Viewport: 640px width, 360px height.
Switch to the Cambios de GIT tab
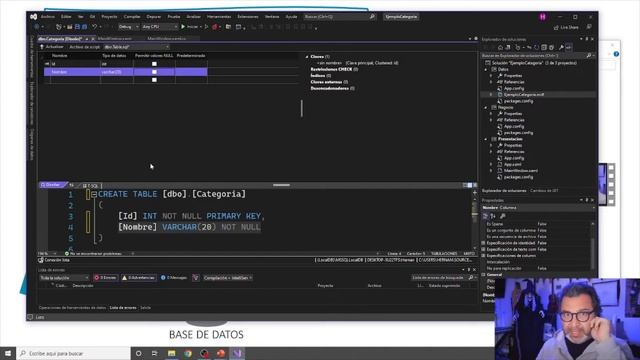[544, 191]
